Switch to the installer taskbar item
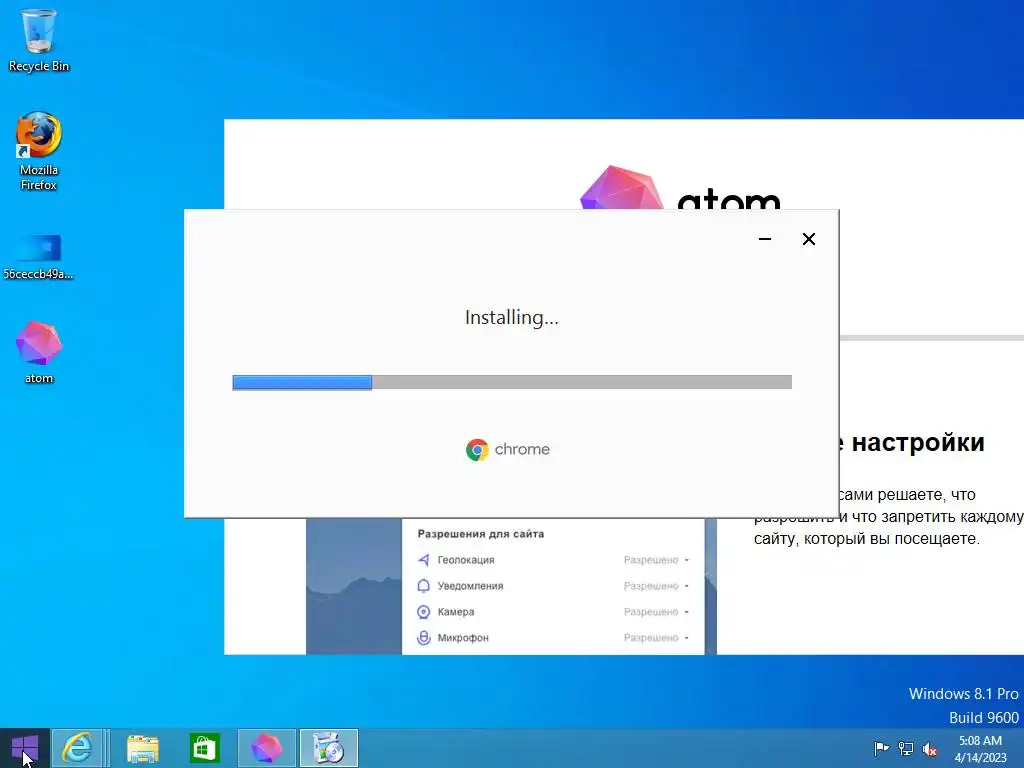The image size is (1024, 768). tap(328, 748)
